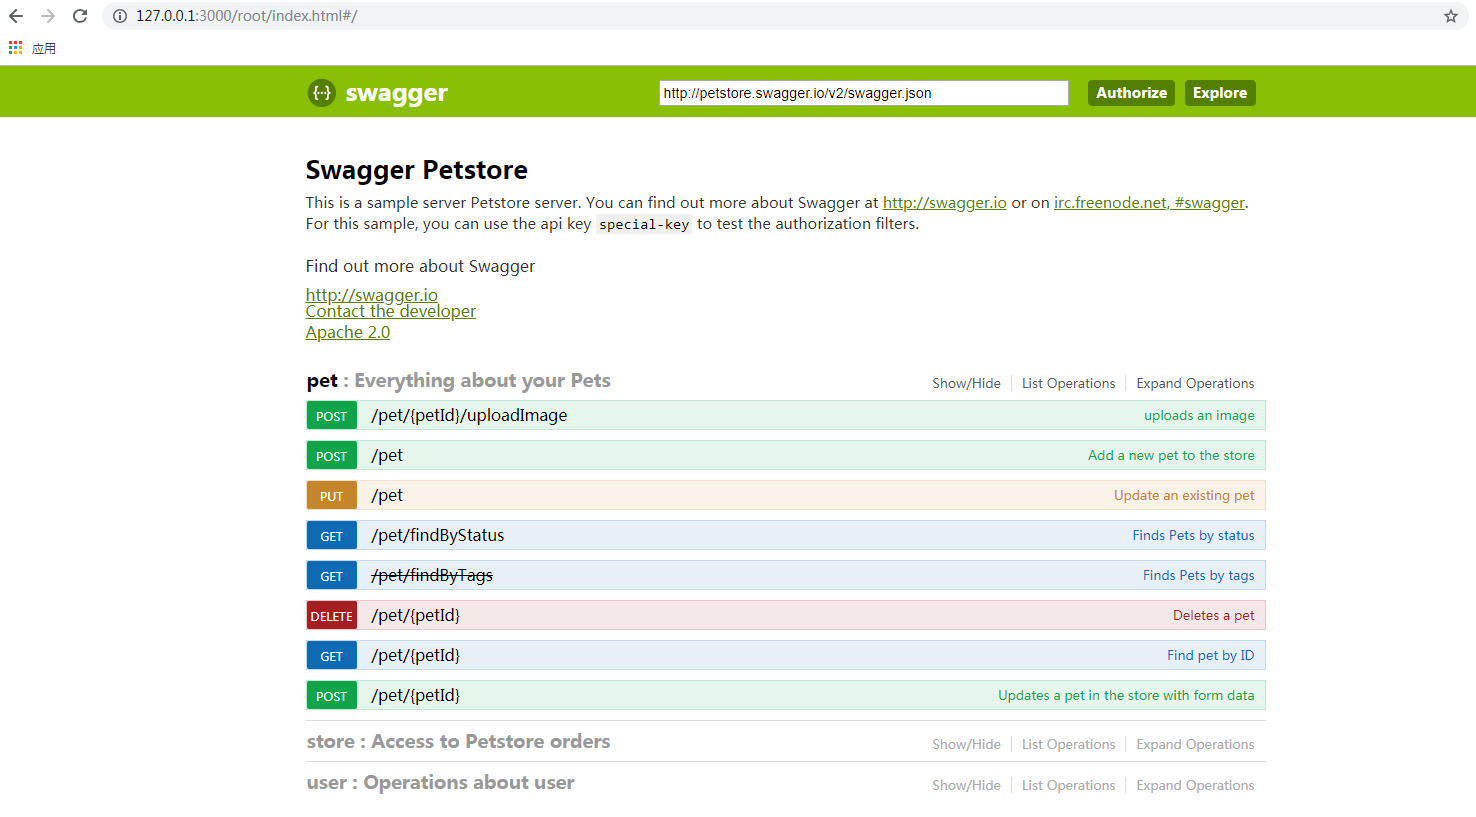This screenshot has width=1476, height=817.
Task: Click the Explore button
Action: (1220, 93)
